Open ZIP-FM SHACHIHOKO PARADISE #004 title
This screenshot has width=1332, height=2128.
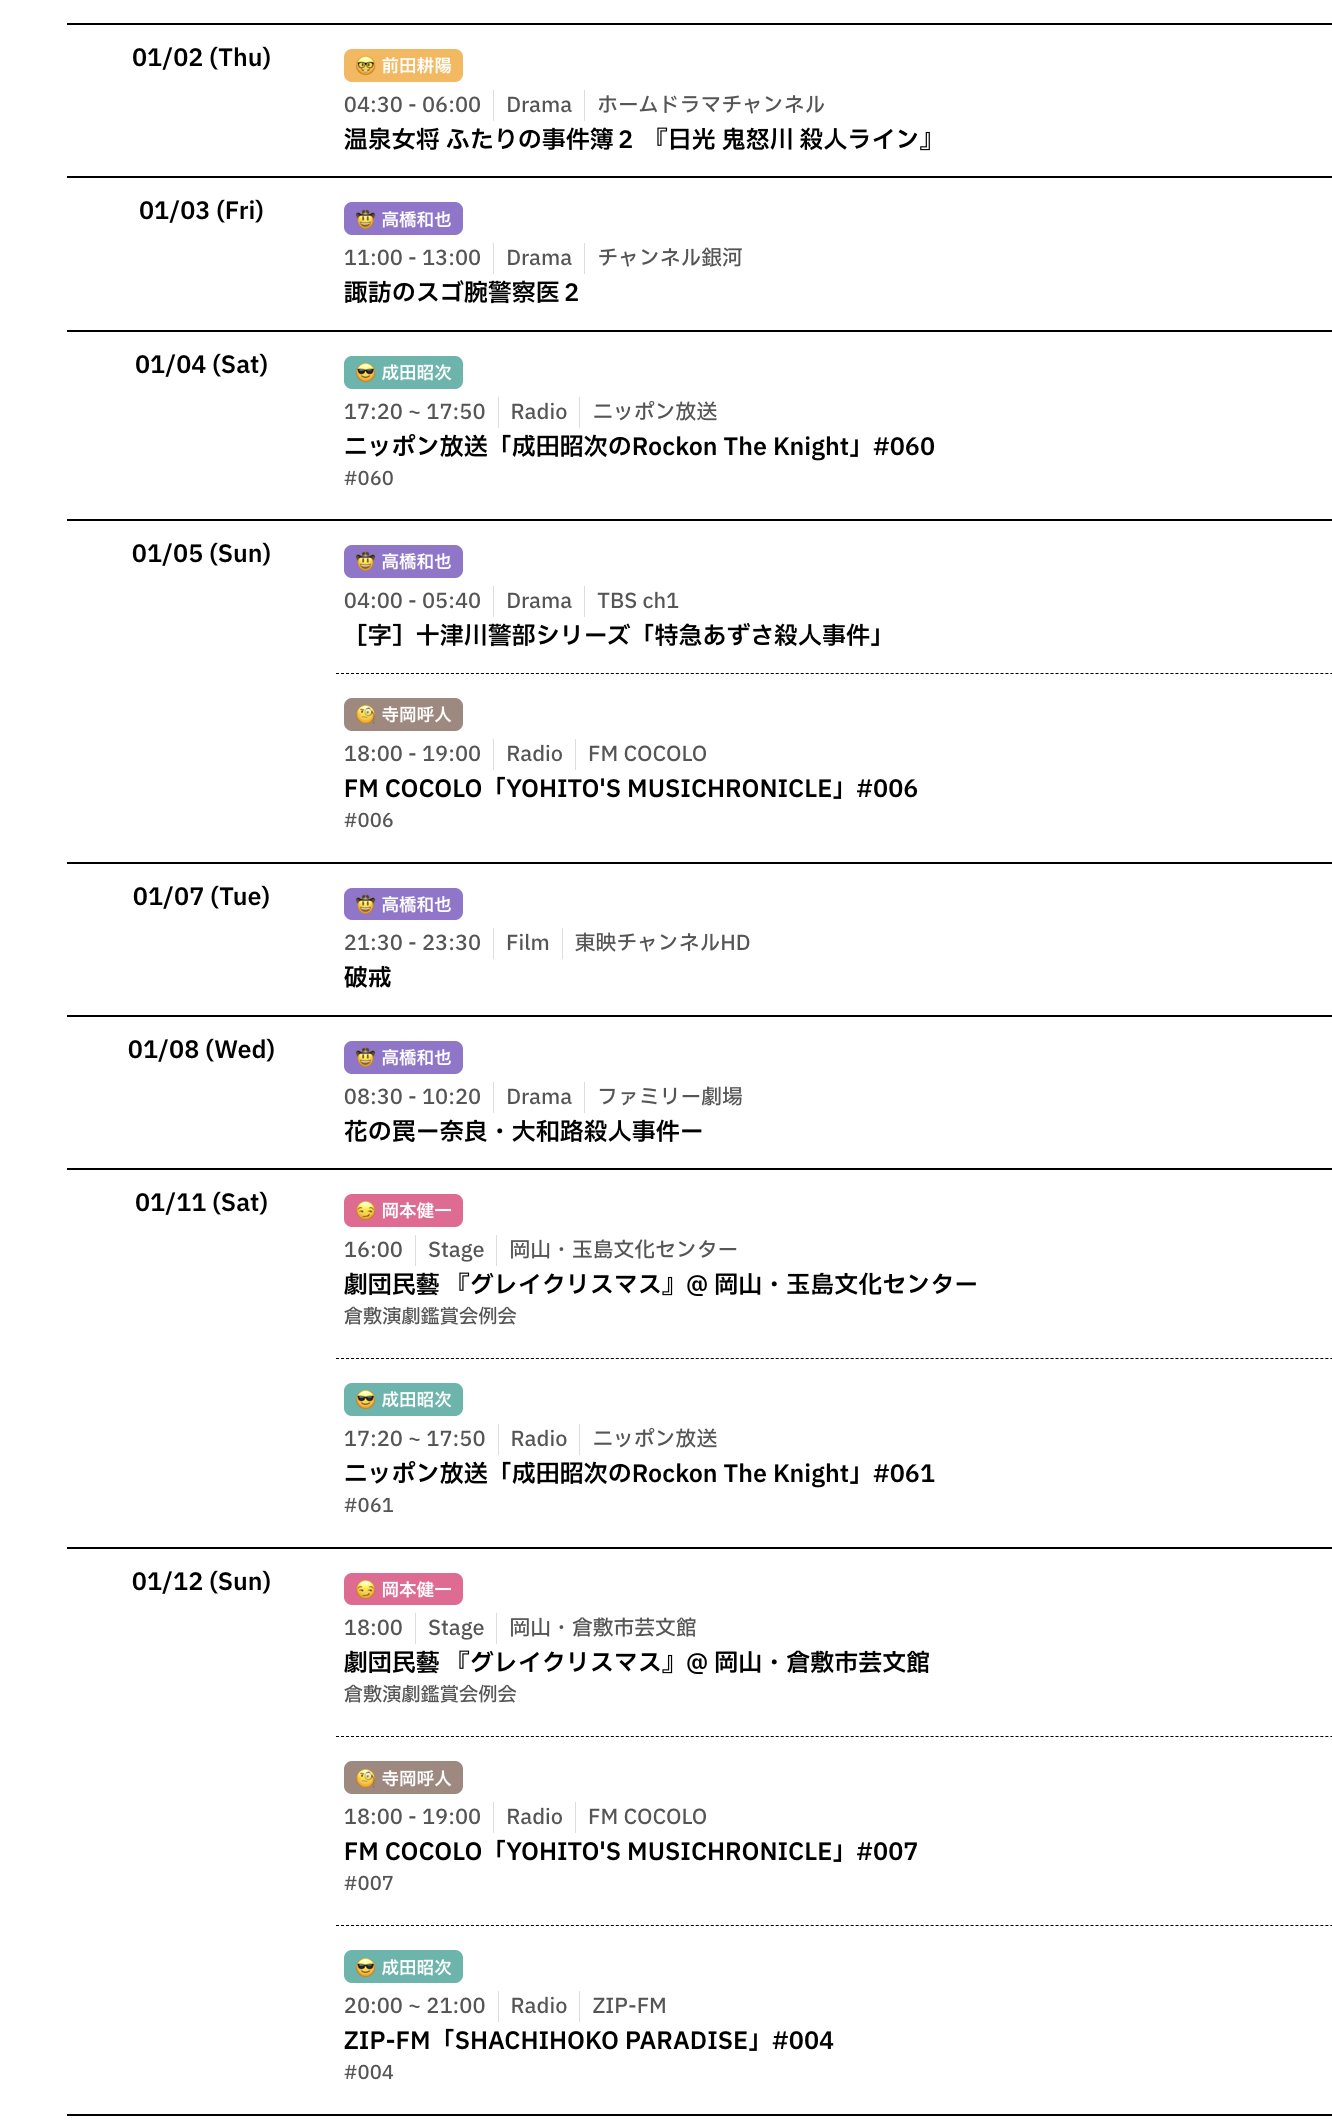point(588,2040)
